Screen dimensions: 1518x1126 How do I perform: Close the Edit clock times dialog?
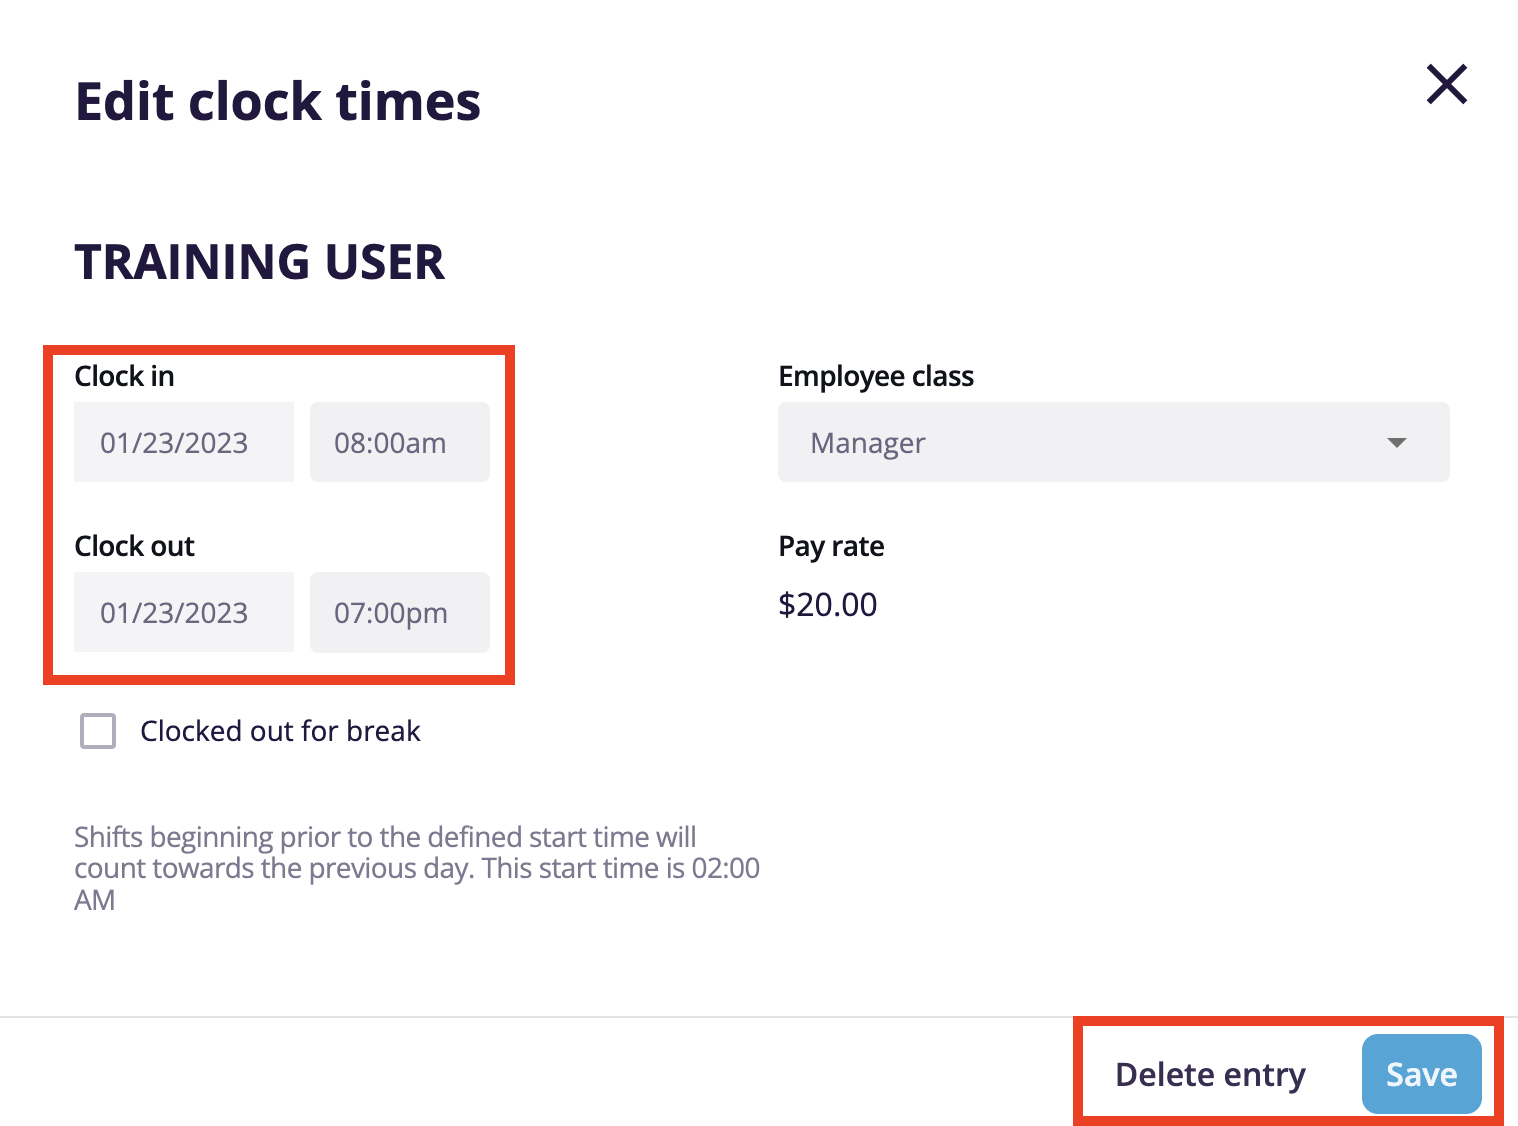tap(1446, 85)
